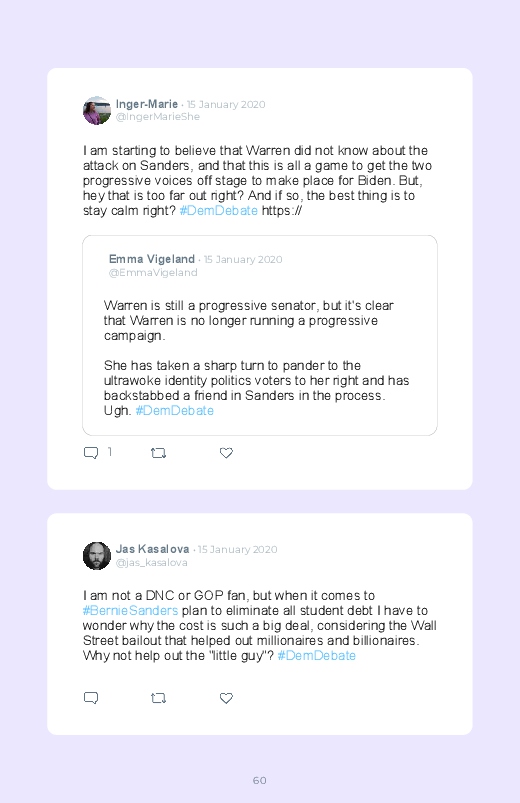Open Inger-Marie's profile picture
The height and width of the screenshot is (803, 520).
click(97, 110)
